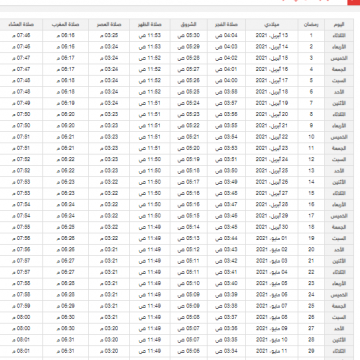Screen dimensions: 360x360
Task: Click Ramadan day number 29 cell
Action: coord(311,351)
